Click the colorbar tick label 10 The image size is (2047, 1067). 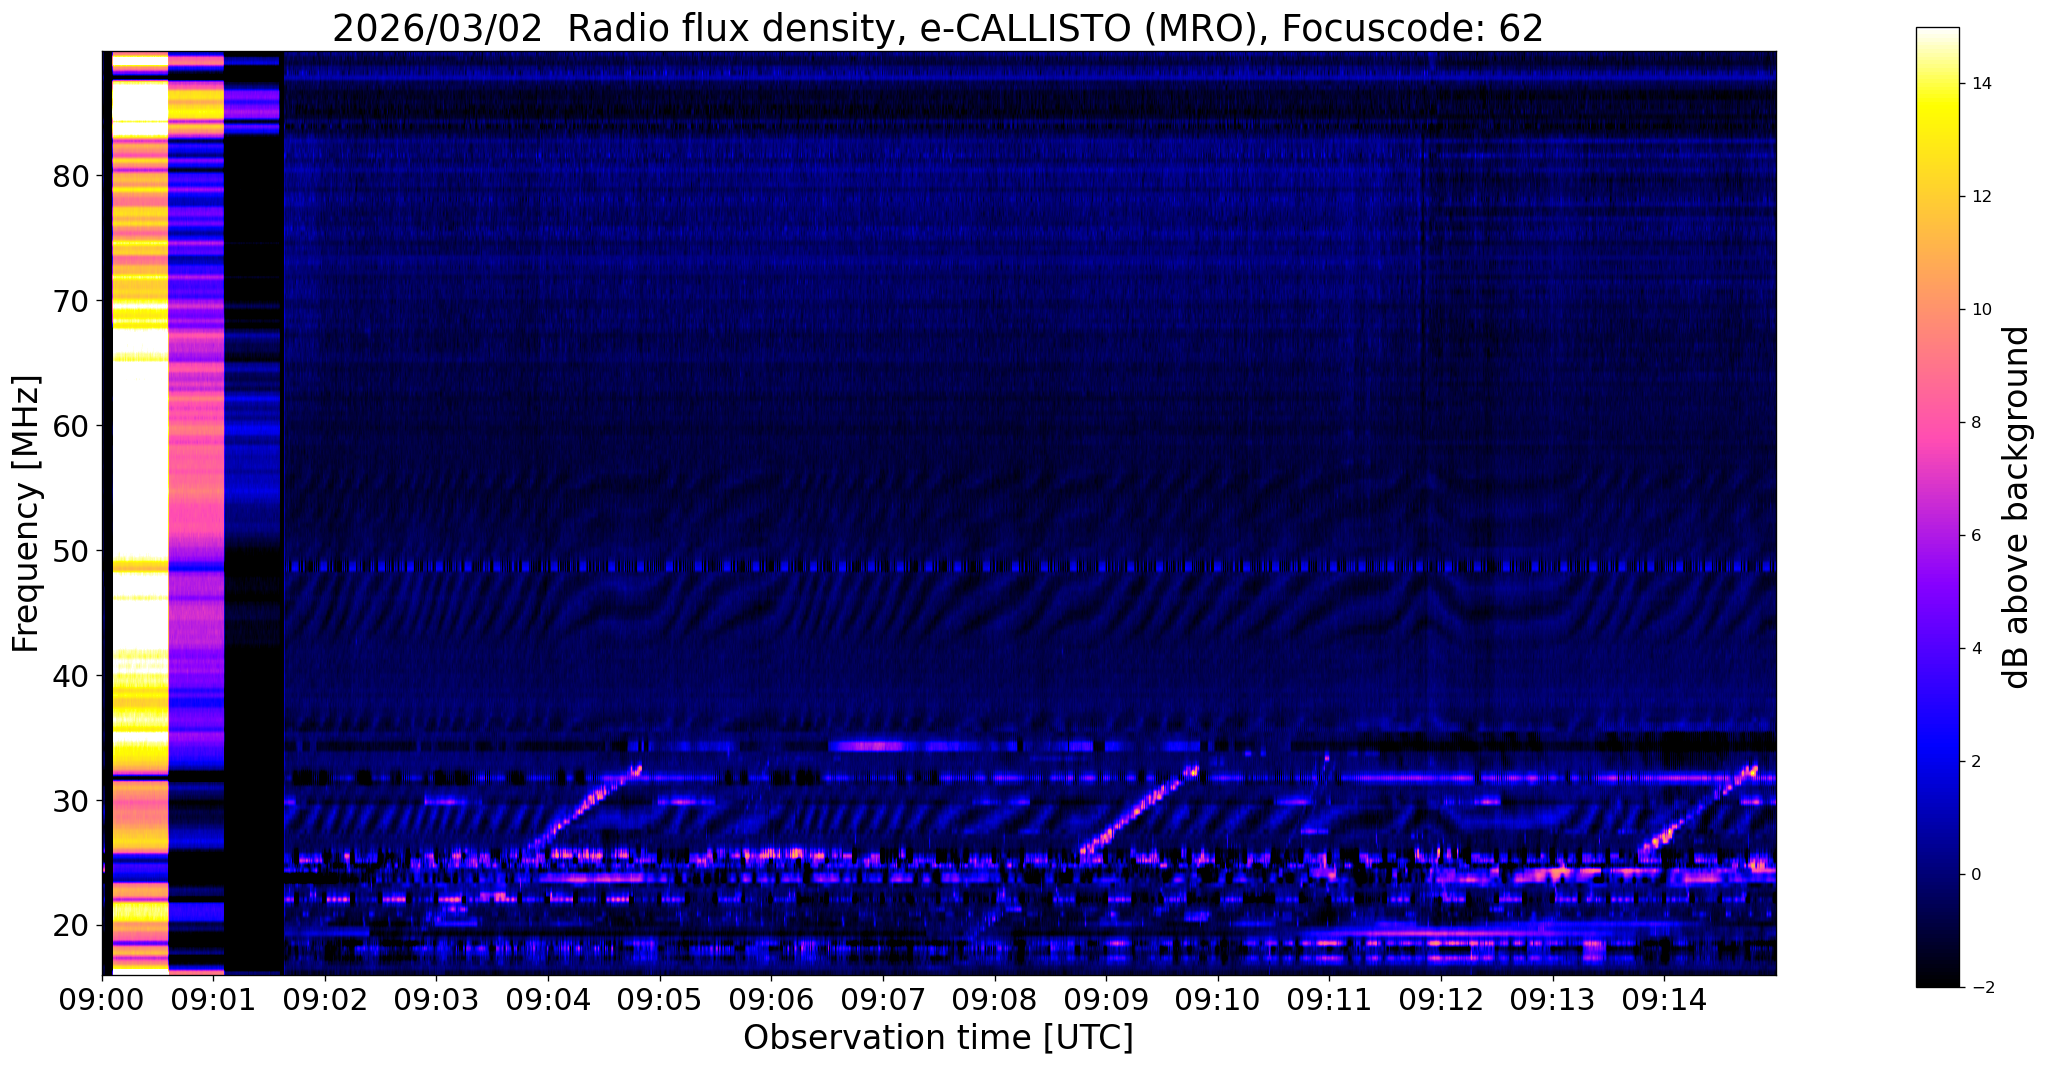[x=1980, y=310]
